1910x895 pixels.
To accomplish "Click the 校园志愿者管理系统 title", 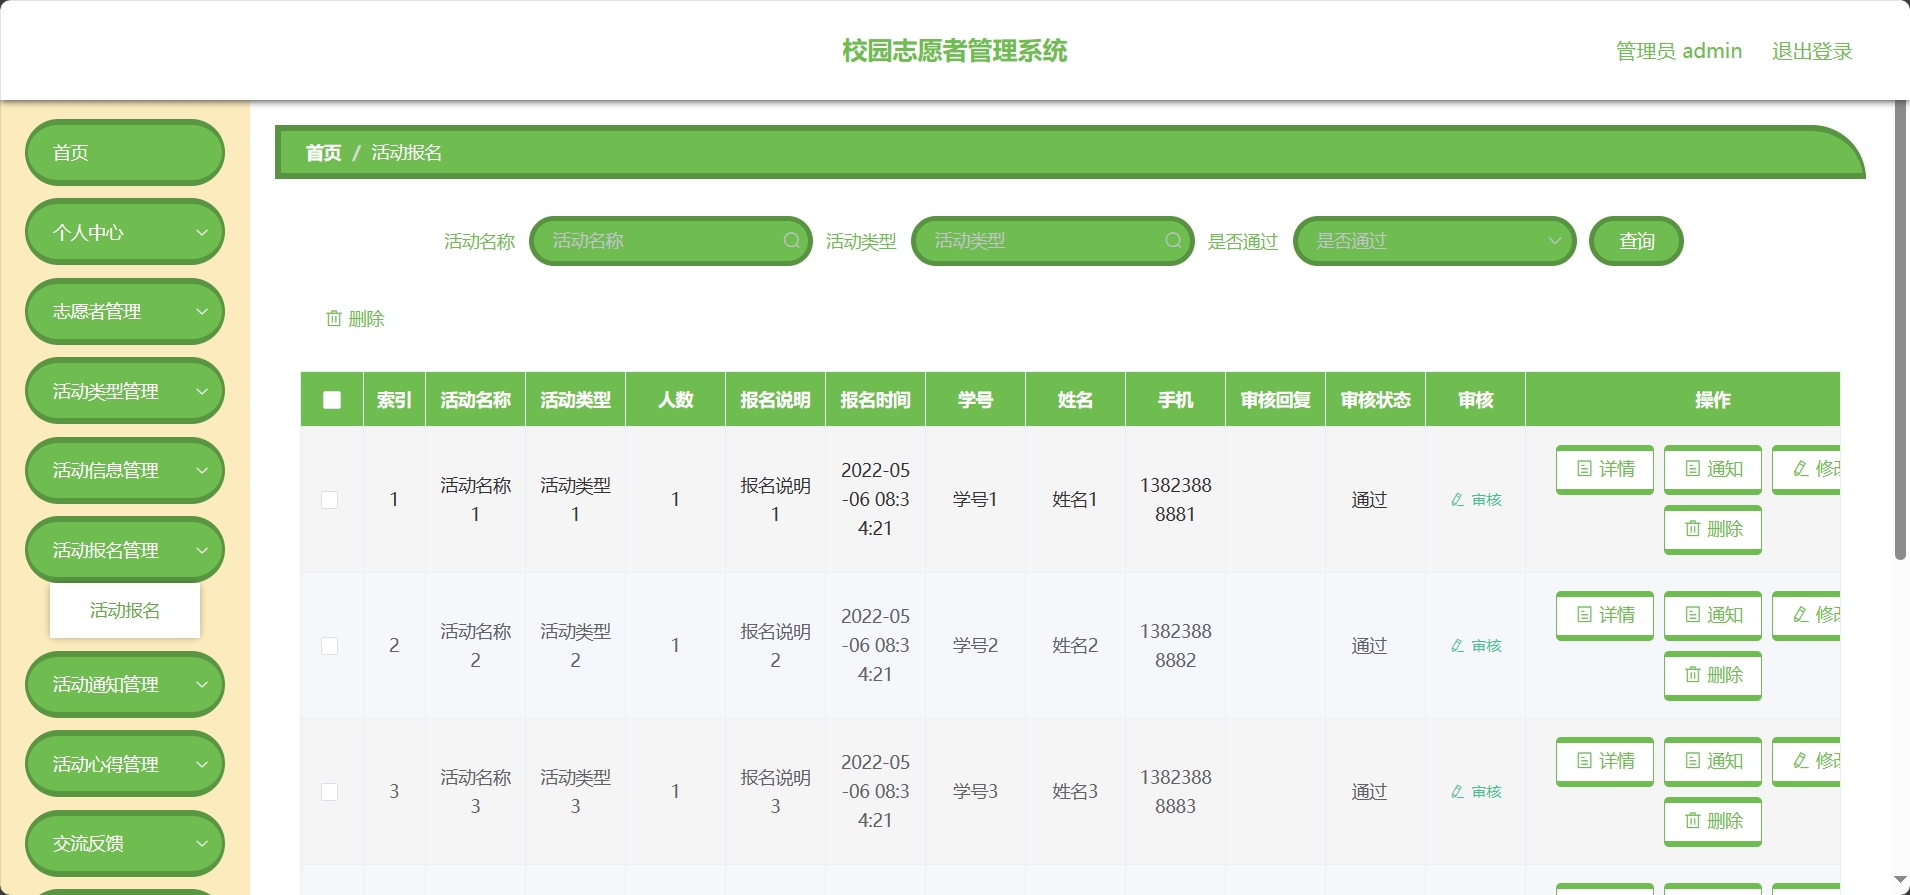I will 954,51.
